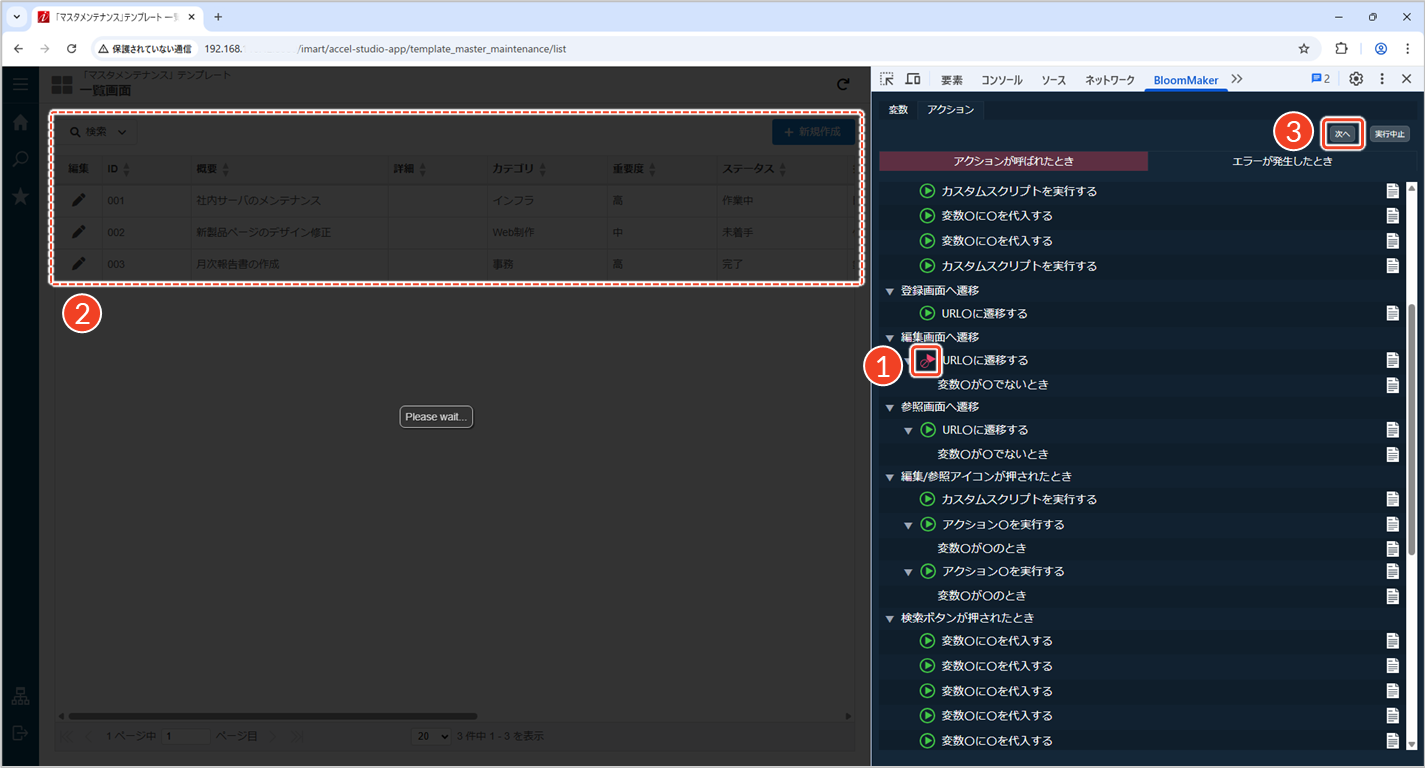The width and height of the screenshot is (1425, 768).
Task: Collapse the 参照画面へ遷移 action group
Action: click(890, 407)
